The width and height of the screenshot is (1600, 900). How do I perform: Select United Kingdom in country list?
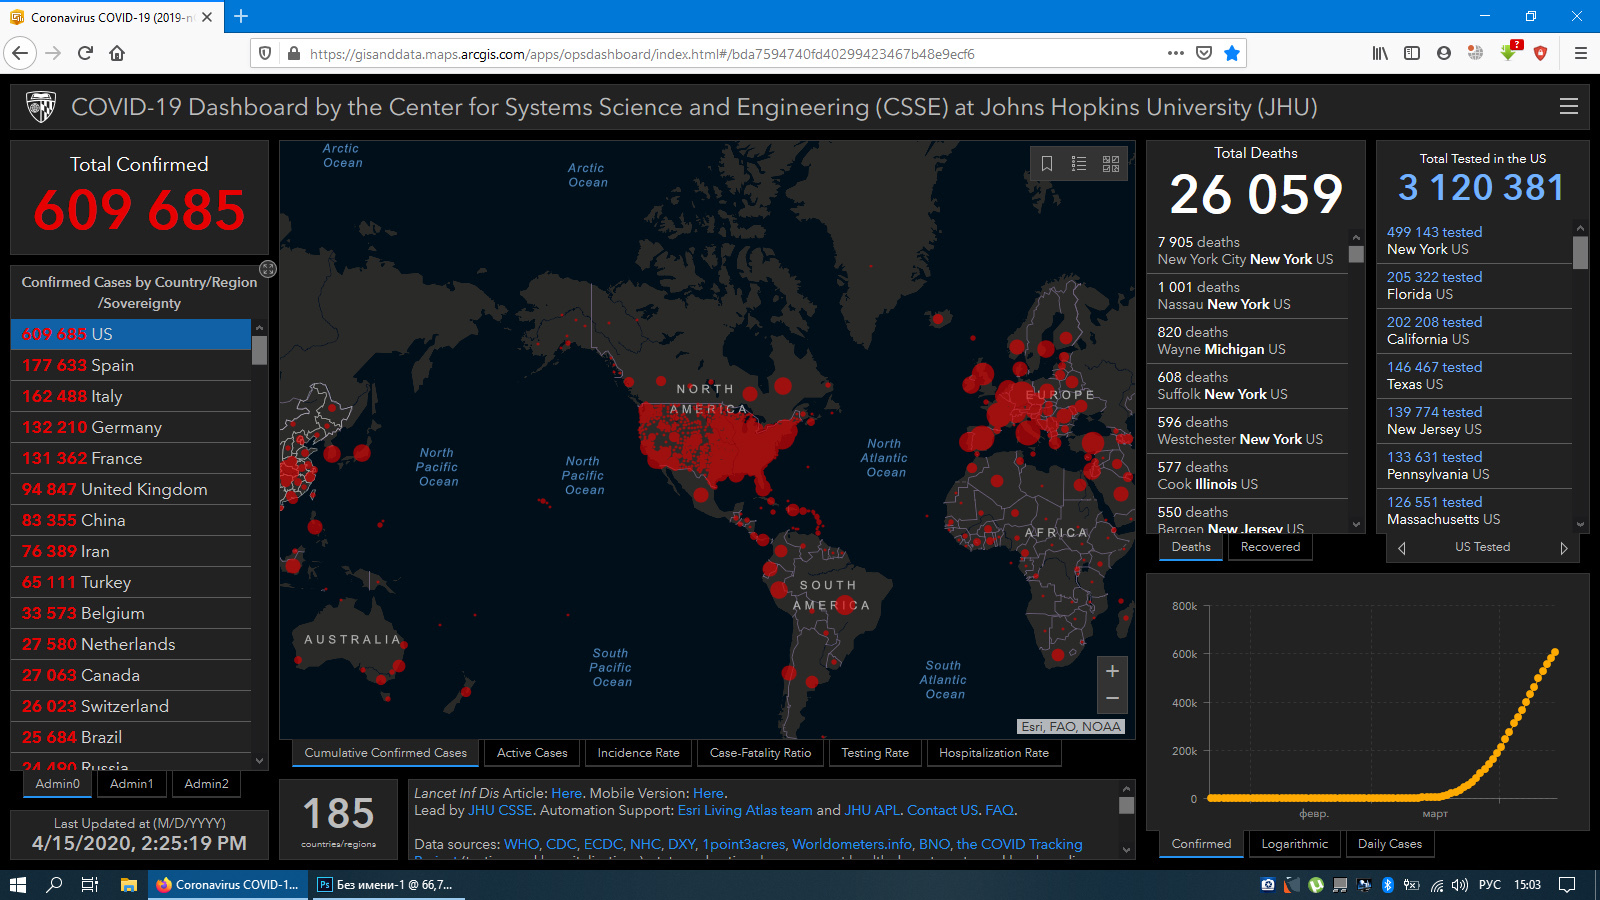point(131,489)
